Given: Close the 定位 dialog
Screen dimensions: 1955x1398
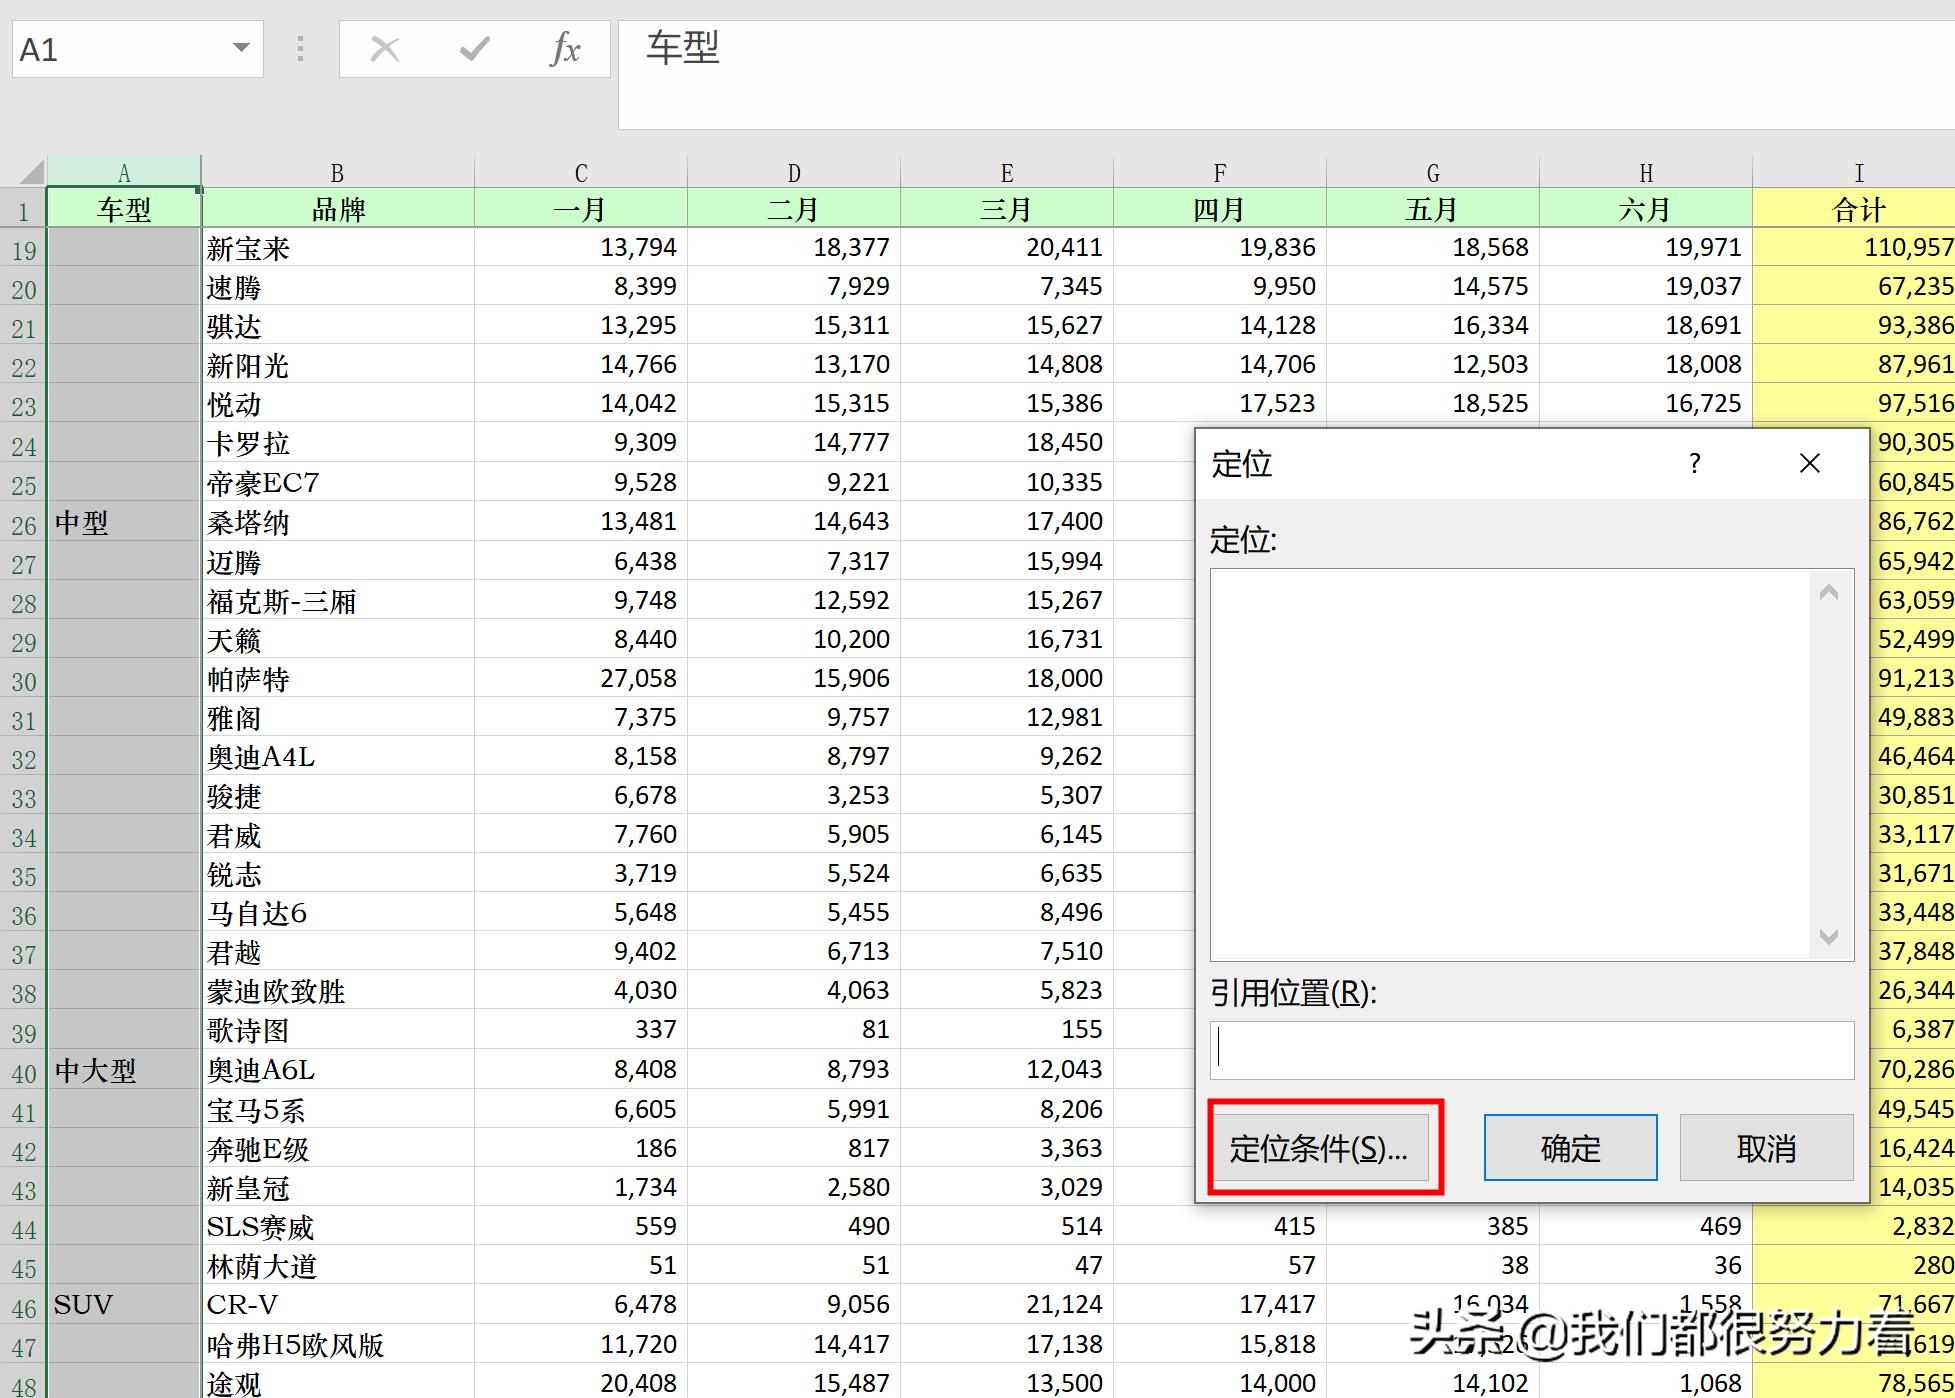Looking at the screenshot, I should pos(1810,463).
